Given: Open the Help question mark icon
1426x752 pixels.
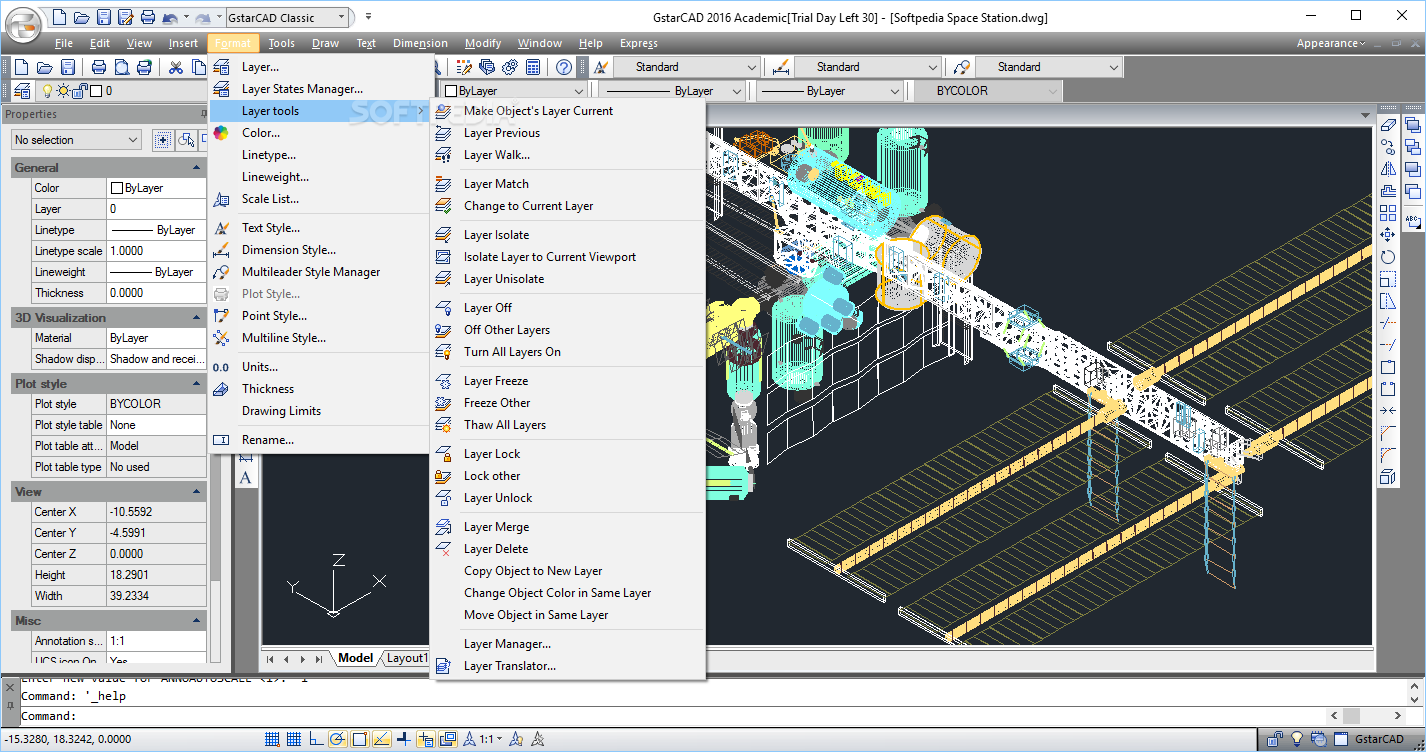Looking at the screenshot, I should point(564,67).
